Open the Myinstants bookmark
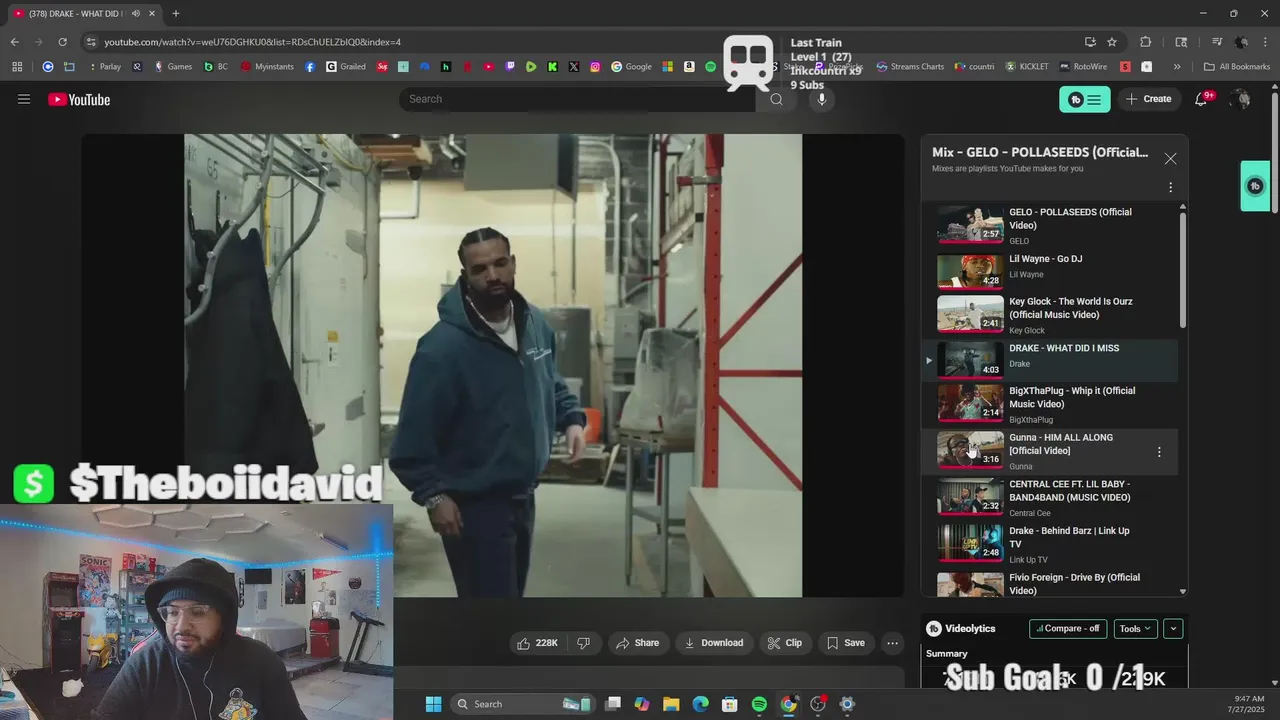The height and width of the screenshot is (720, 1280). (x=268, y=67)
